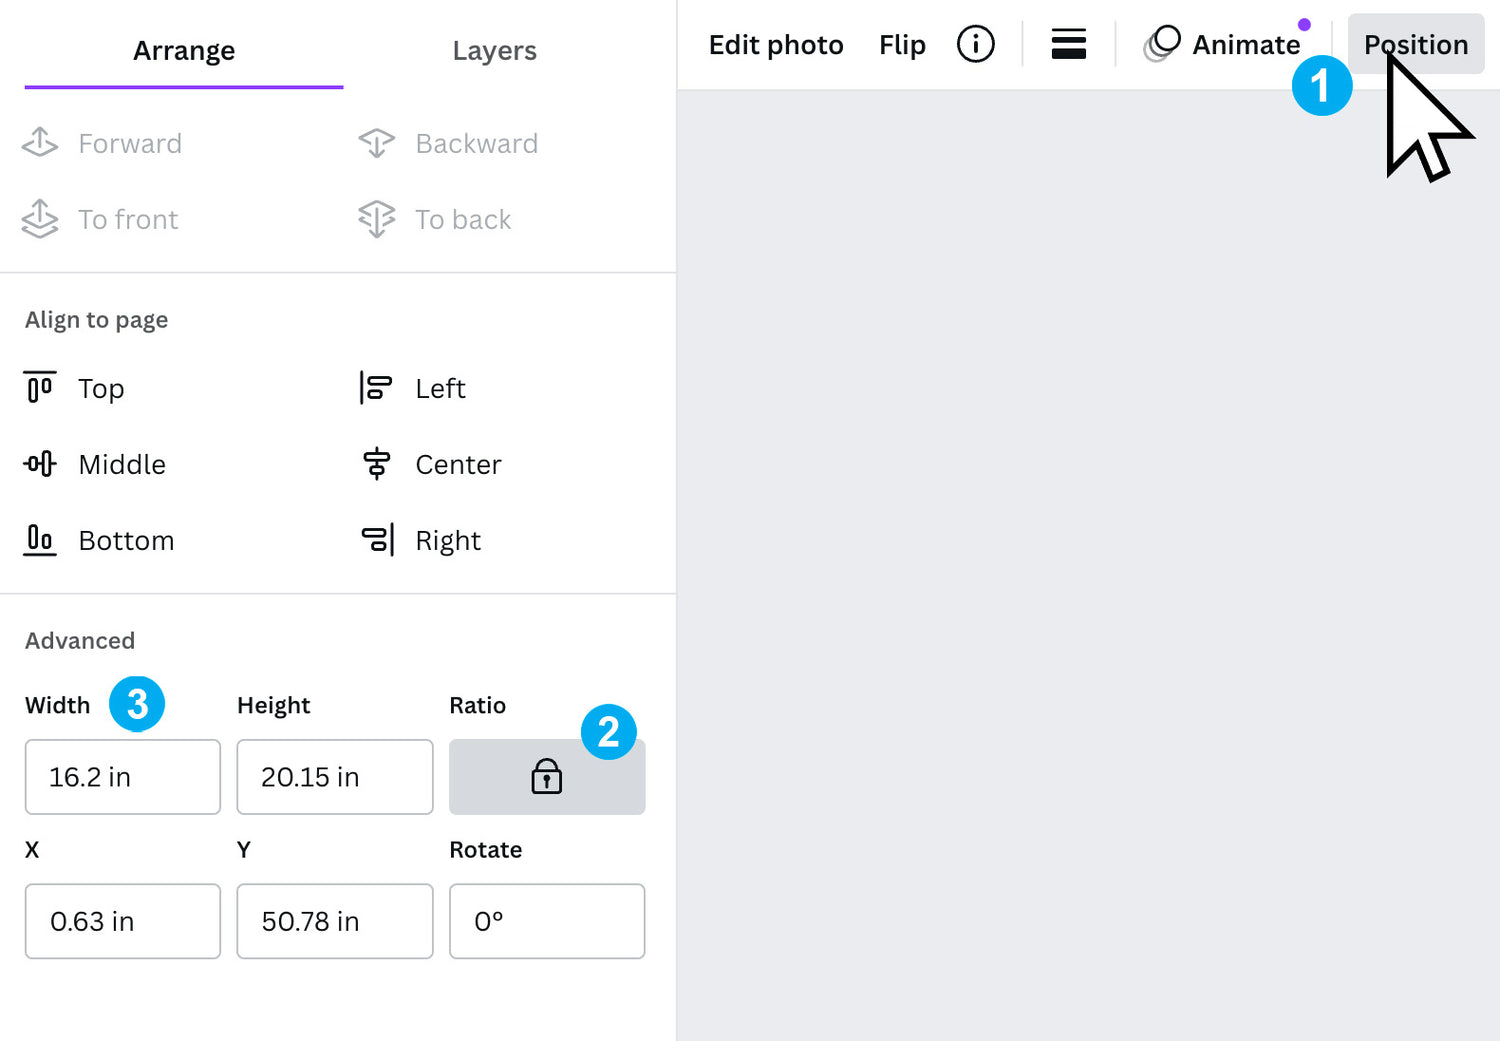1500x1041 pixels.
Task: Click the Info circle icon in toolbar
Action: pos(975,44)
